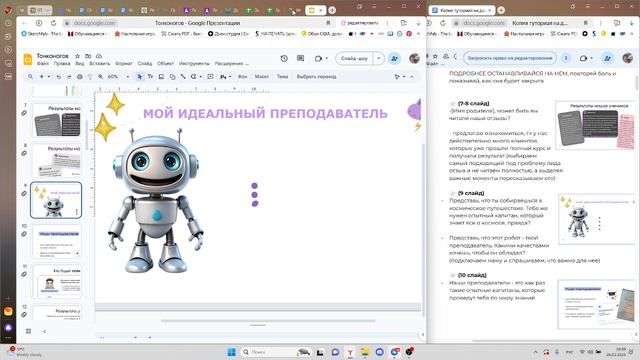Viewport: 640px width, 360px height.
Task: Open the Windows Start button
Action: click(231, 352)
